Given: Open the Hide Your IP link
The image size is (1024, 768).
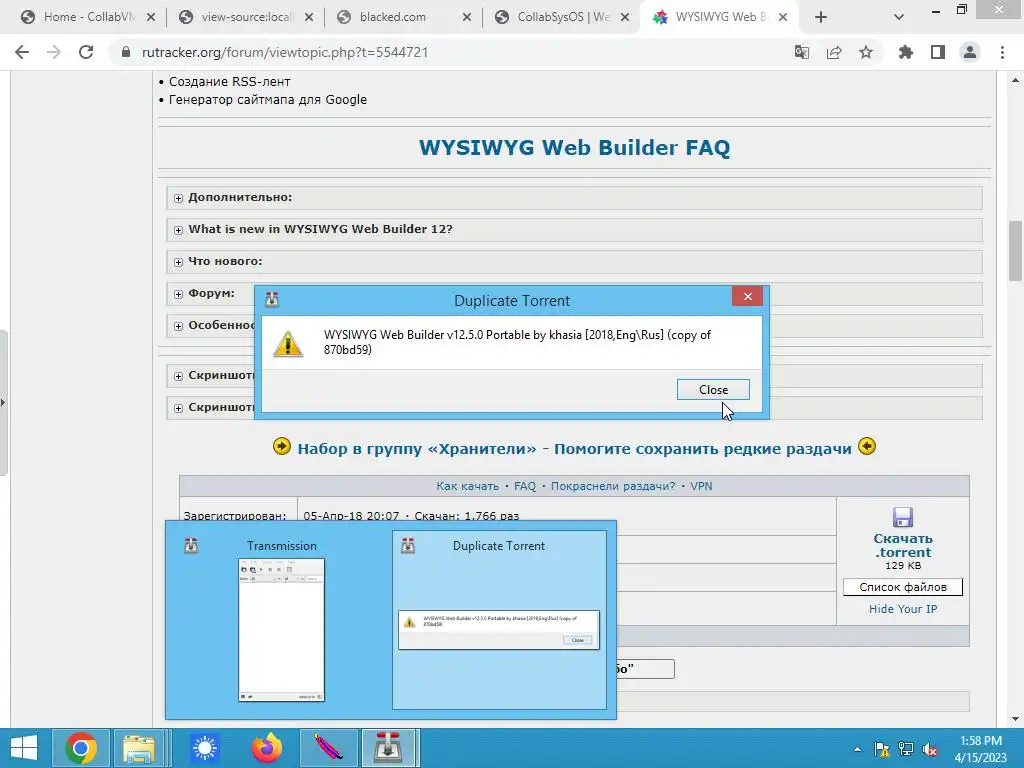Looking at the screenshot, I should (x=903, y=609).
